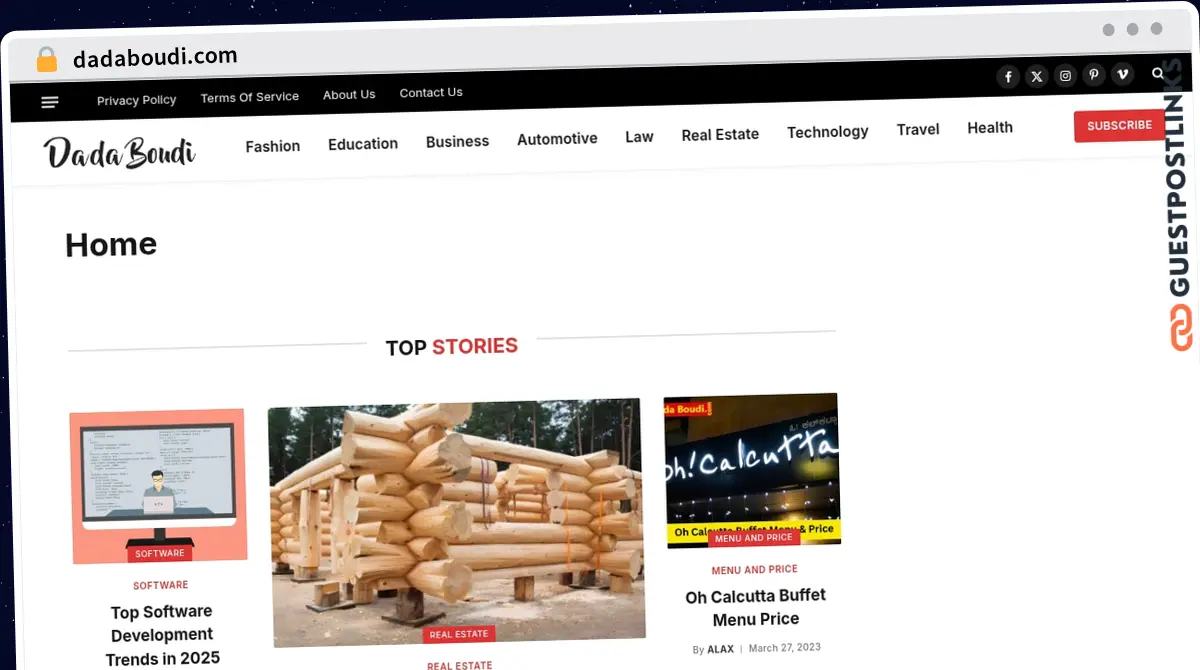Select the Fashion menu item

point(273,146)
